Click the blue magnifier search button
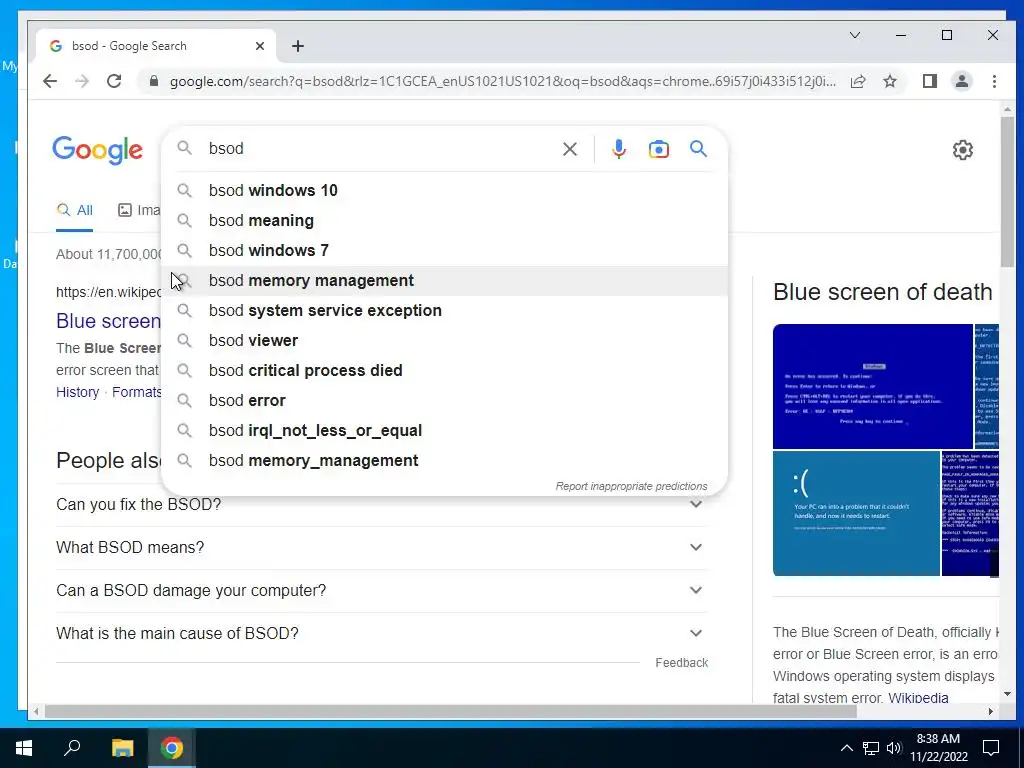Viewport: 1024px width, 768px height. [x=698, y=149]
